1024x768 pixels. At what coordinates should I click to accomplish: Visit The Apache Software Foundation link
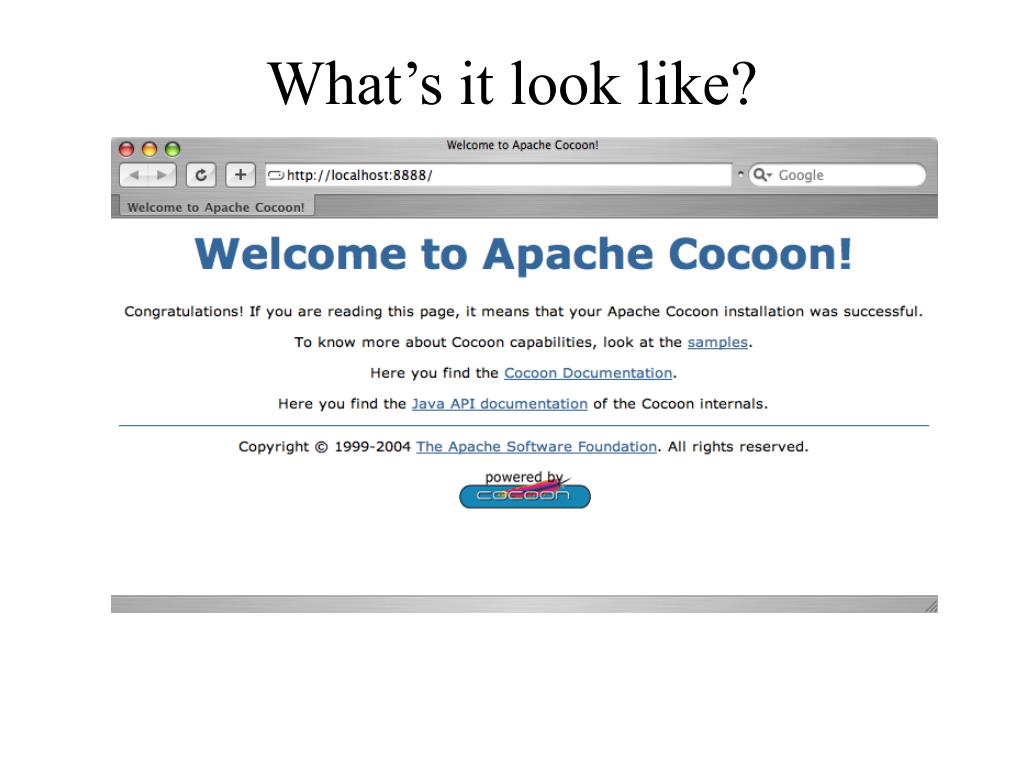536,447
